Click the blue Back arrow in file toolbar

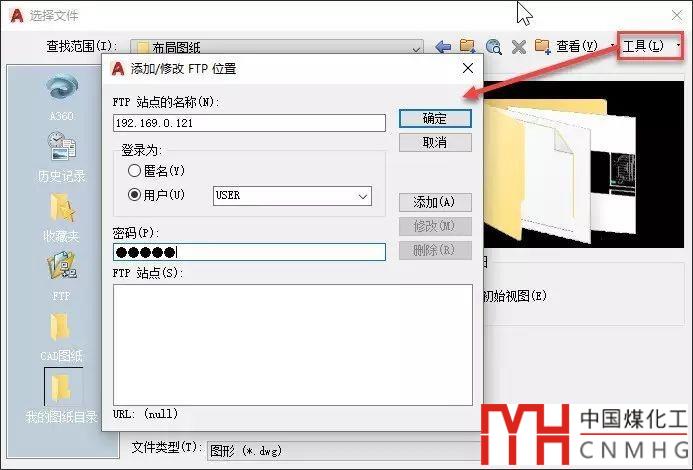(x=443, y=46)
